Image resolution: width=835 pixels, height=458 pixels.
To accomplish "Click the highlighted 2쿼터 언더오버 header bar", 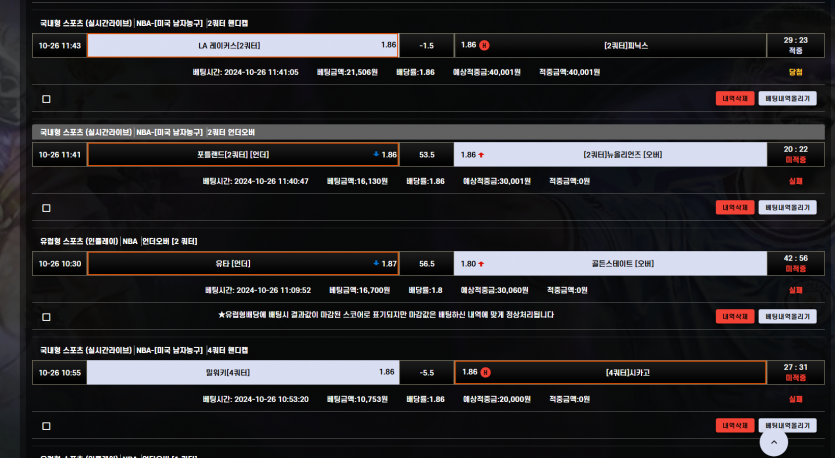I will 428,132.
